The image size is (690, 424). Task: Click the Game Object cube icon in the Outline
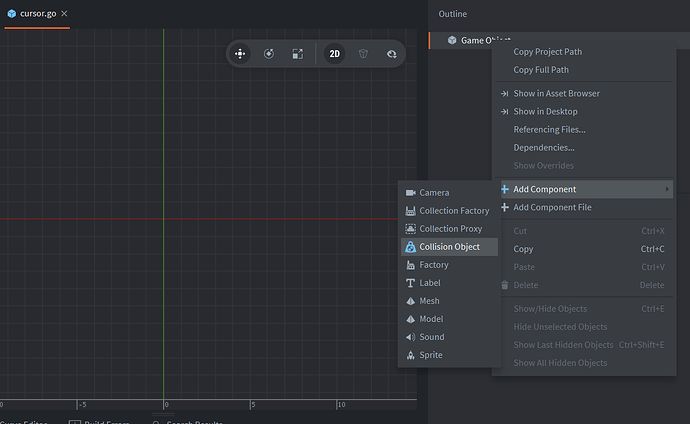point(452,40)
